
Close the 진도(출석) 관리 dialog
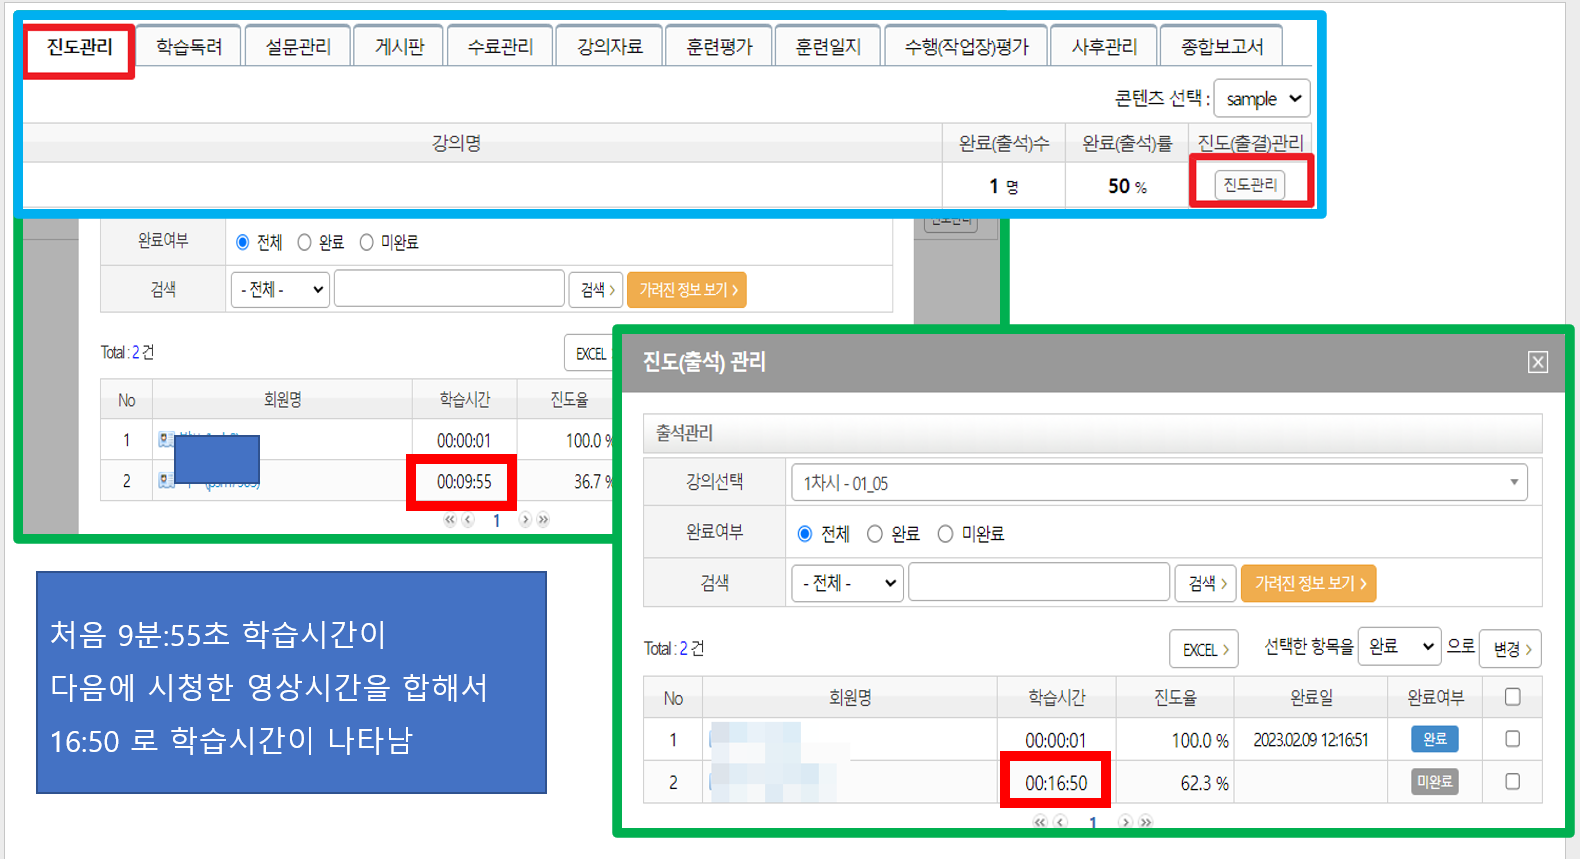tap(1537, 362)
